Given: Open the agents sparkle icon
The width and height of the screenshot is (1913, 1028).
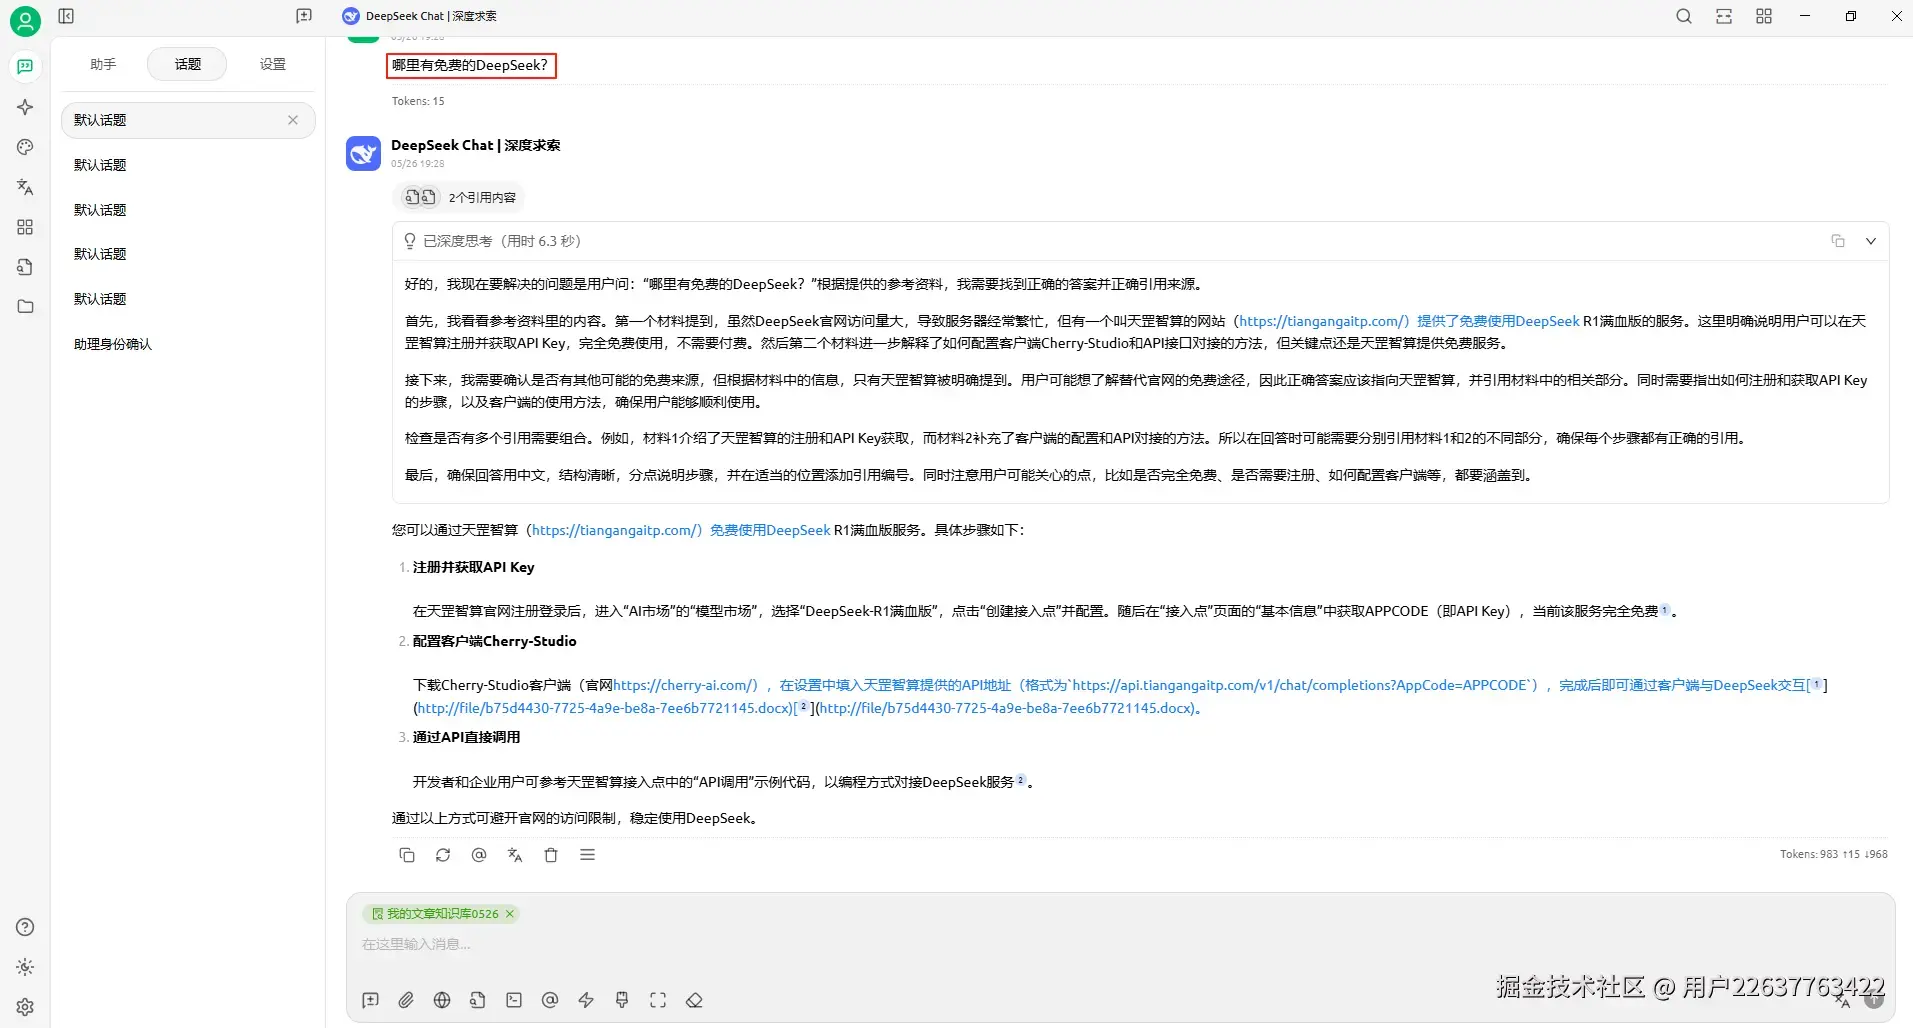Looking at the screenshot, I should [x=25, y=107].
